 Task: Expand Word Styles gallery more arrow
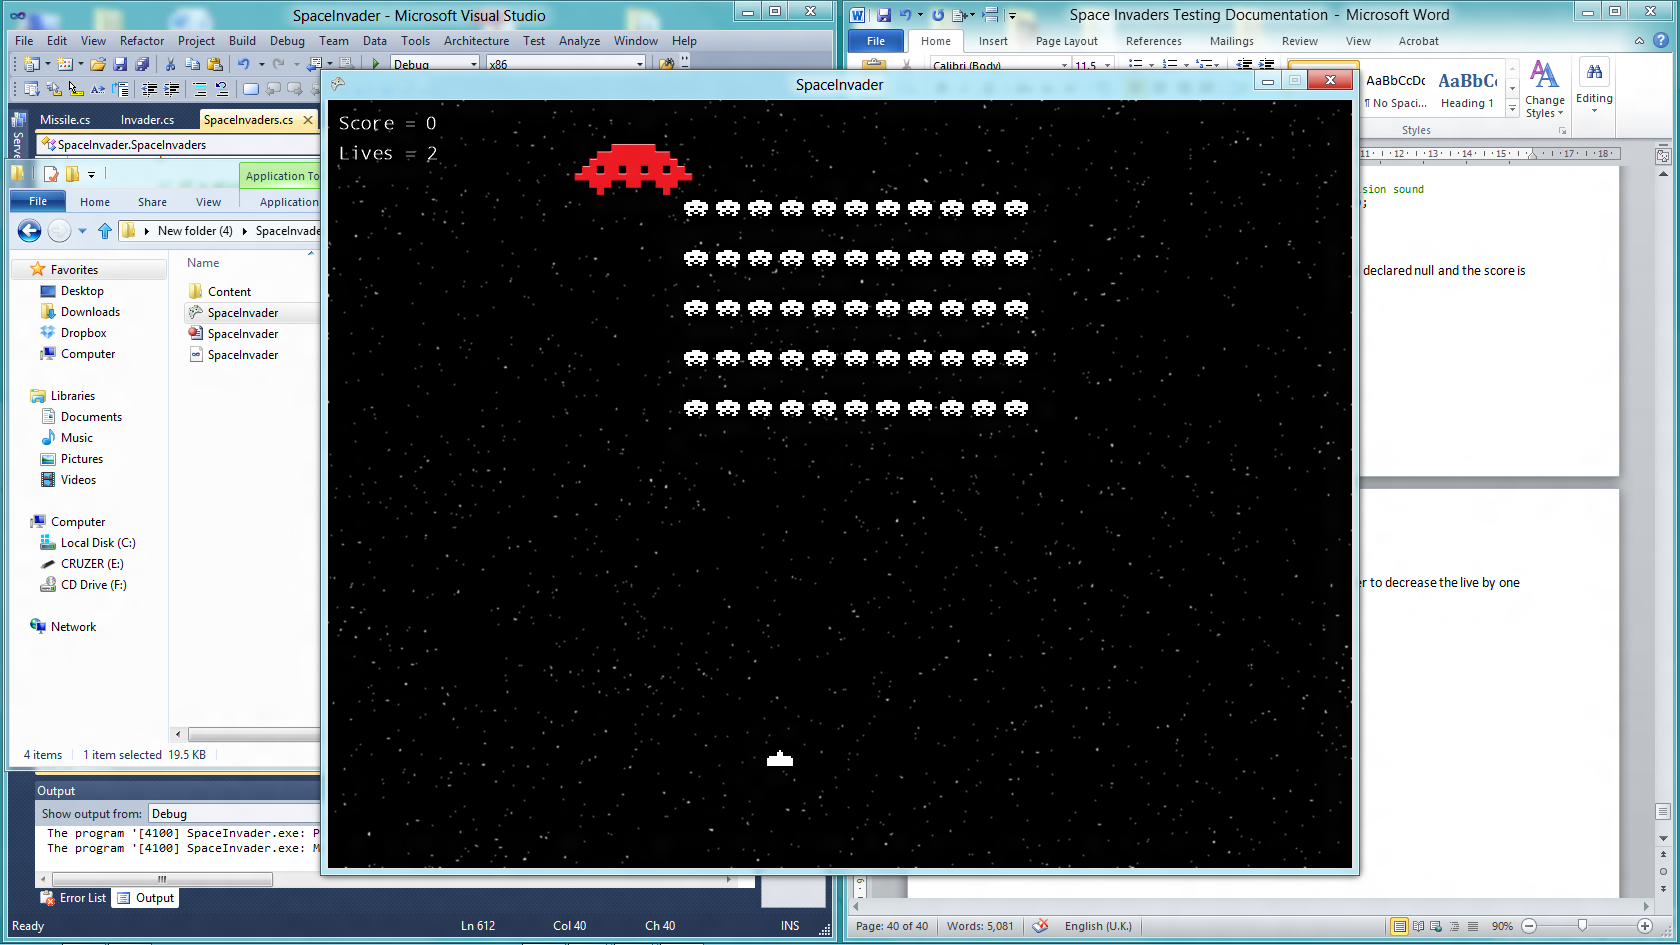(1512, 108)
